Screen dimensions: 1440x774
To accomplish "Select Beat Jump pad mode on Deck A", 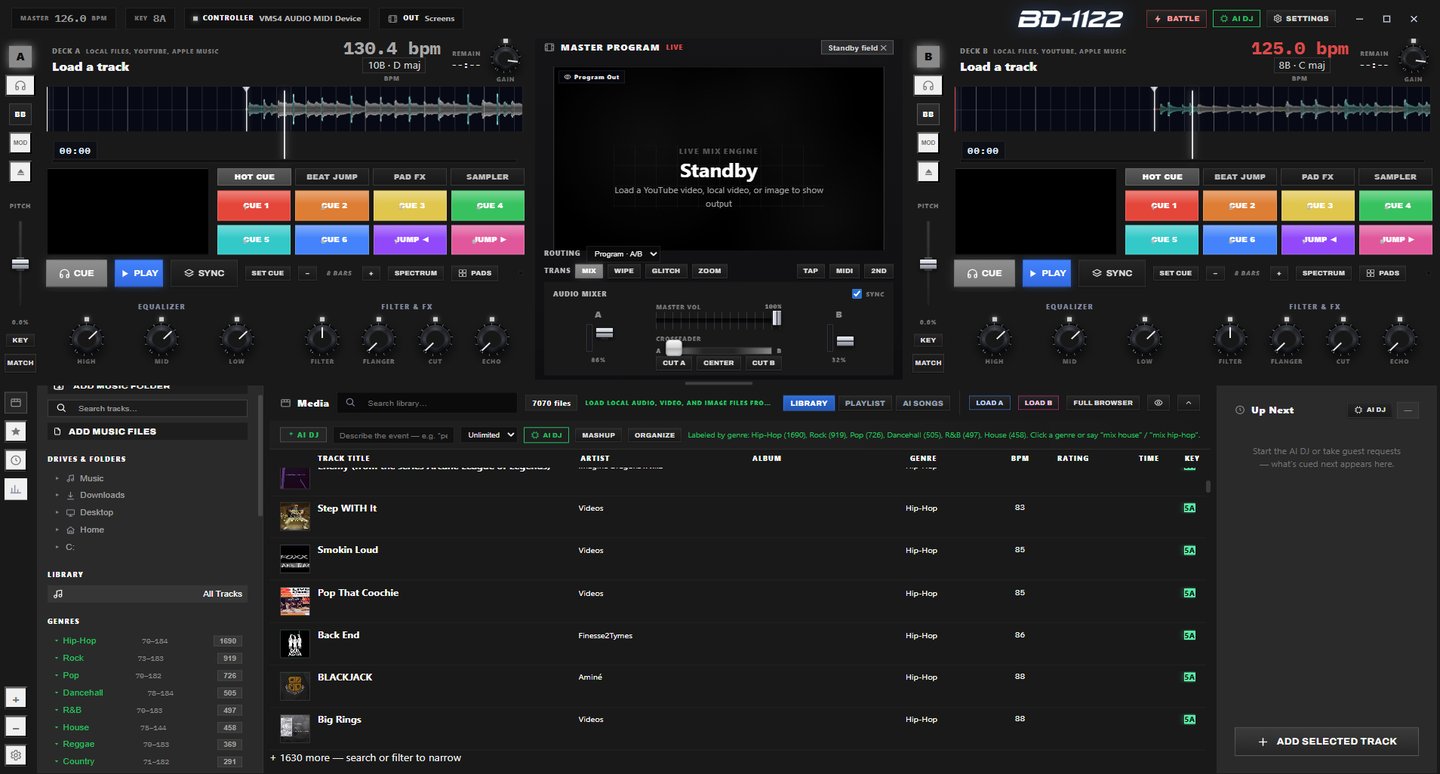I will [331, 177].
